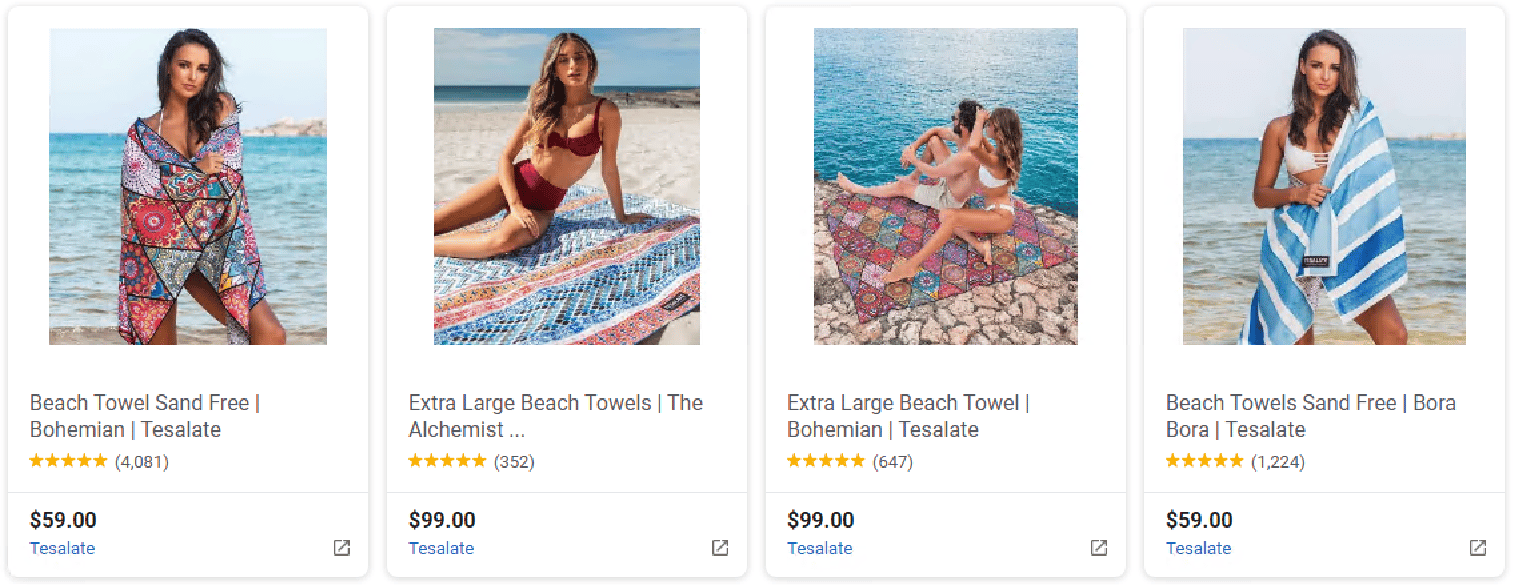Image resolution: width=1514 pixels, height=585 pixels.
Task: Click the 4,081 reviews star rating
Action: point(68,462)
